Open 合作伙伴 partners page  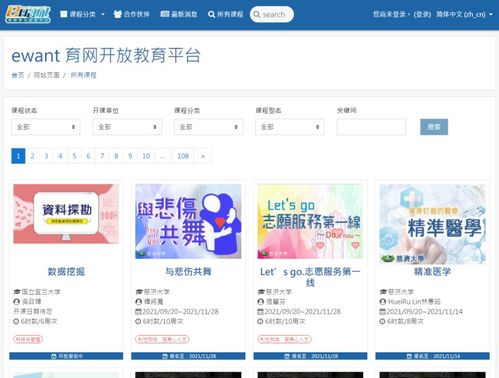tap(131, 14)
